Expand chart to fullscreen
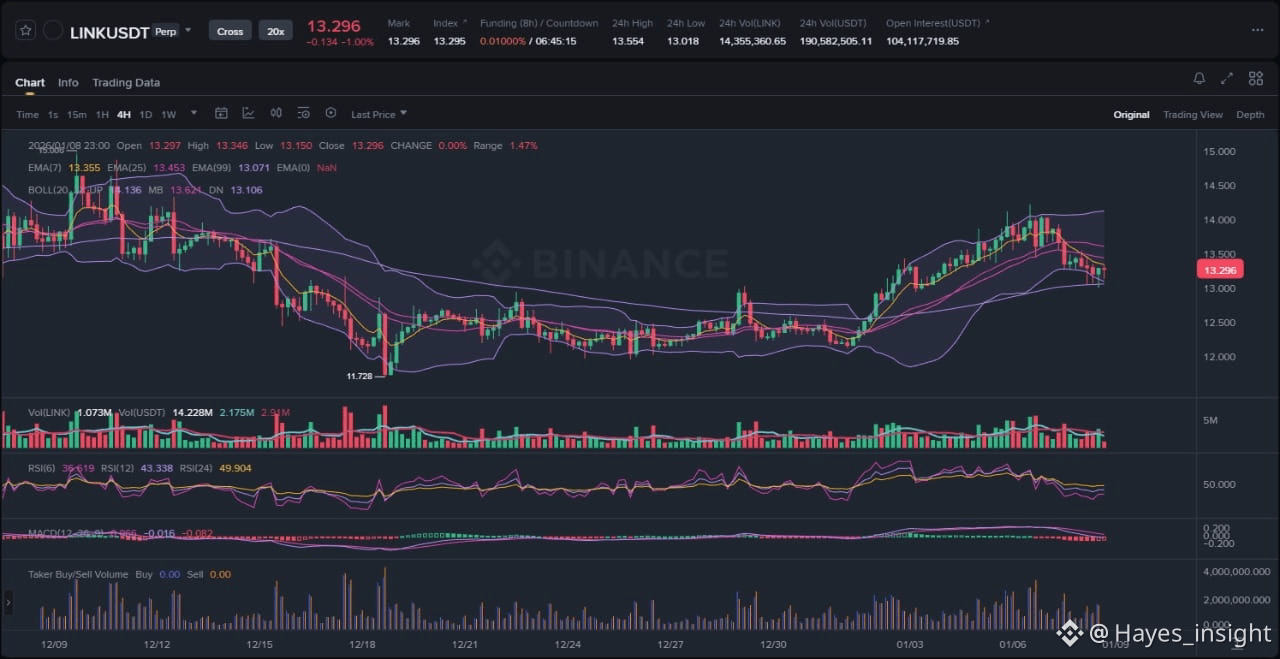 pos(1227,78)
